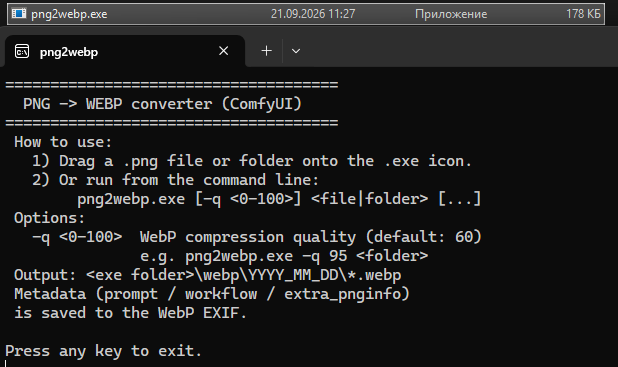Click the console icon on the png2webp tab
Viewport: 618px width, 367px height.
tap(22, 51)
